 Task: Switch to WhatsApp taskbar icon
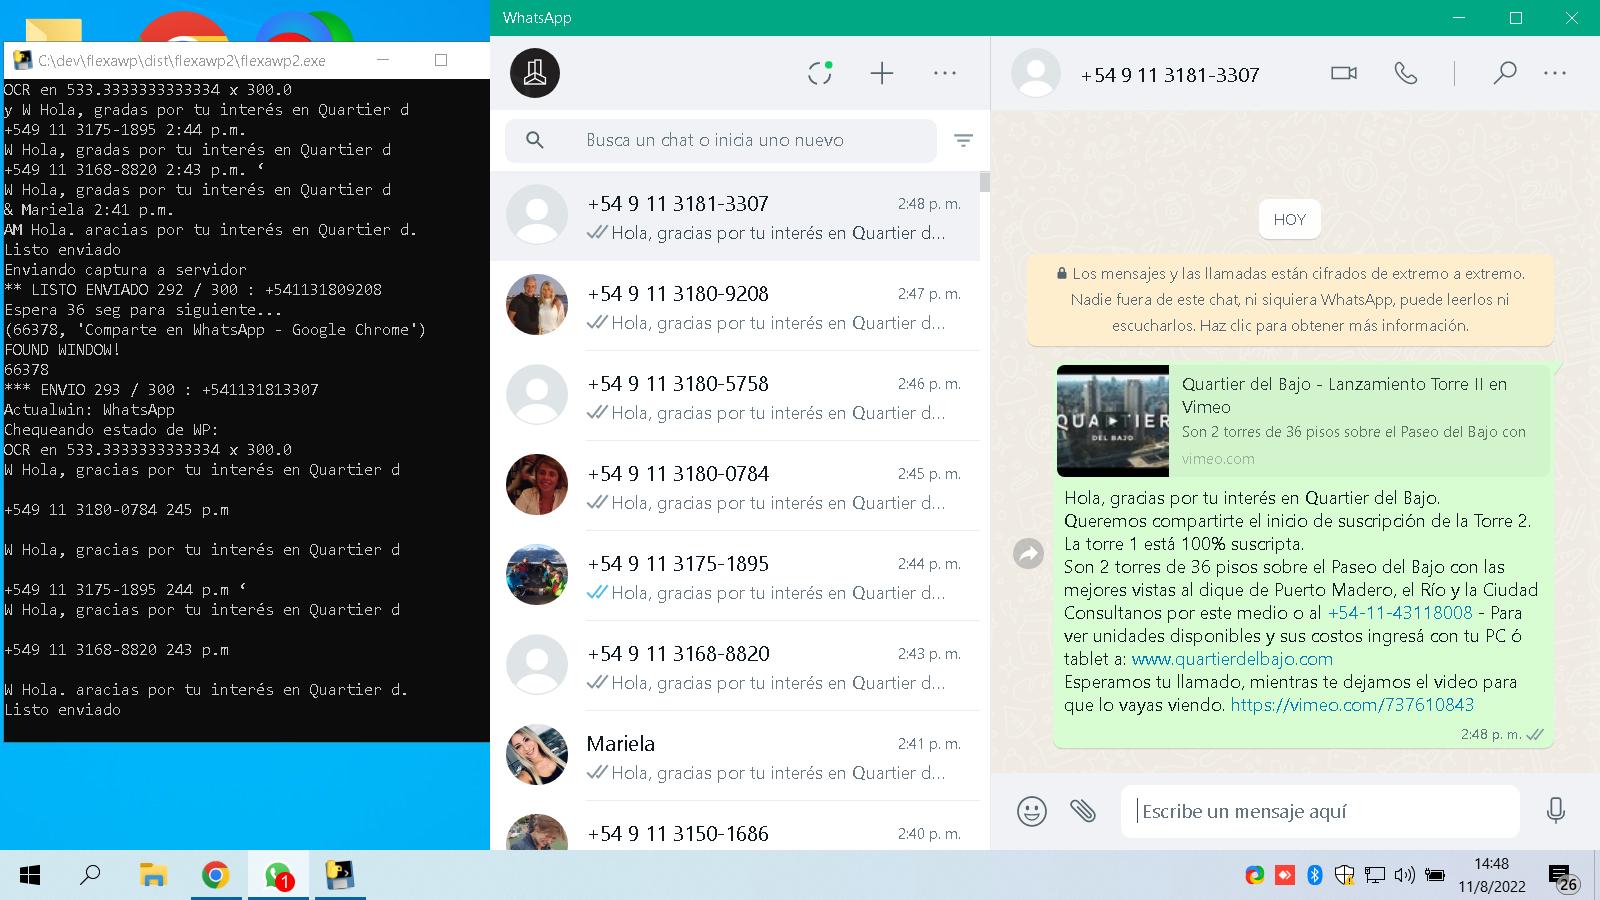(x=278, y=876)
